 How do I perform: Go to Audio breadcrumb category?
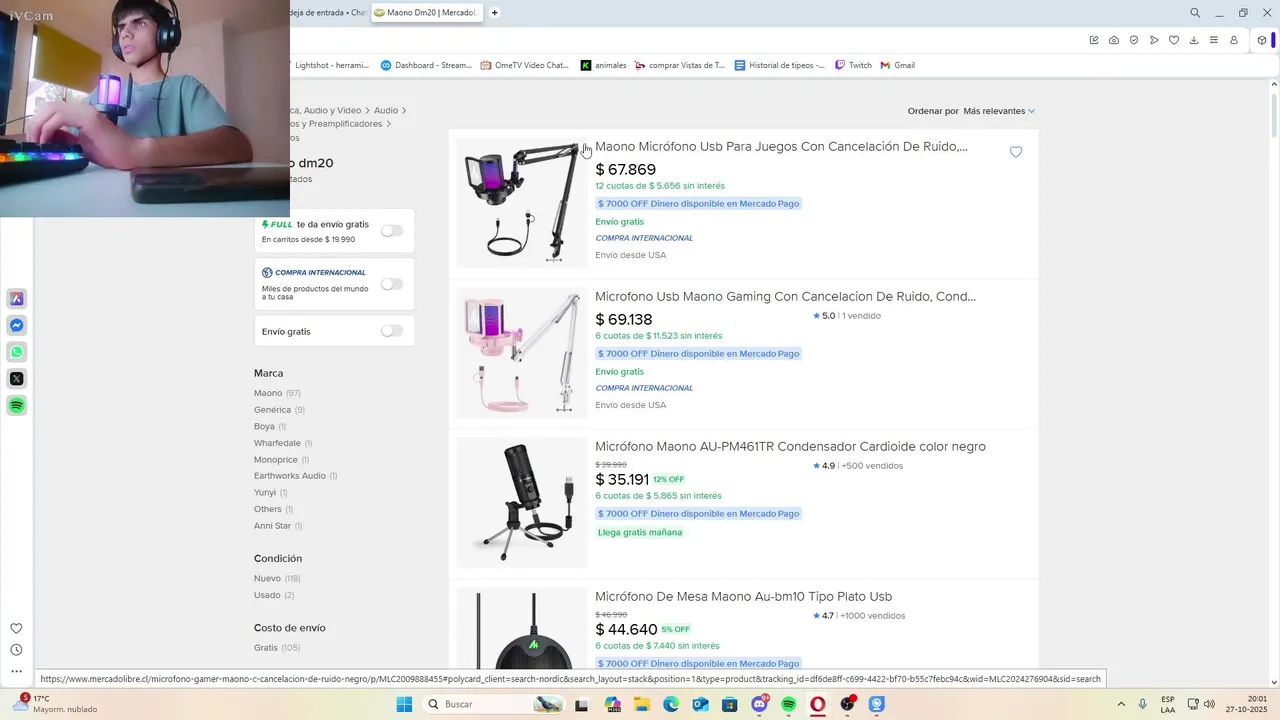click(x=386, y=110)
